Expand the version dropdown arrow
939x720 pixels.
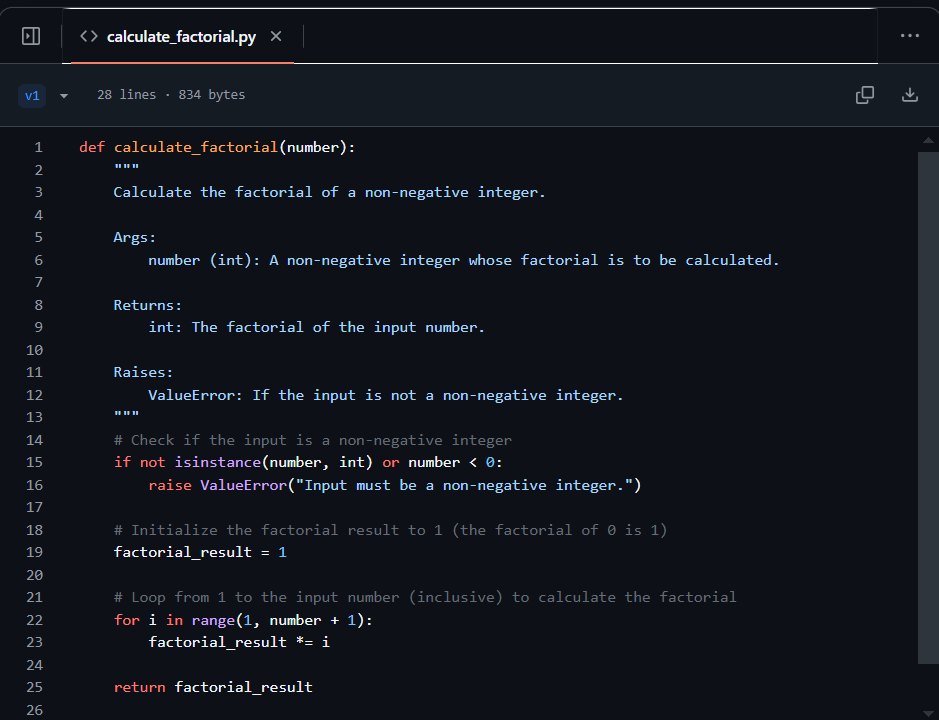click(x=63, y=95)
